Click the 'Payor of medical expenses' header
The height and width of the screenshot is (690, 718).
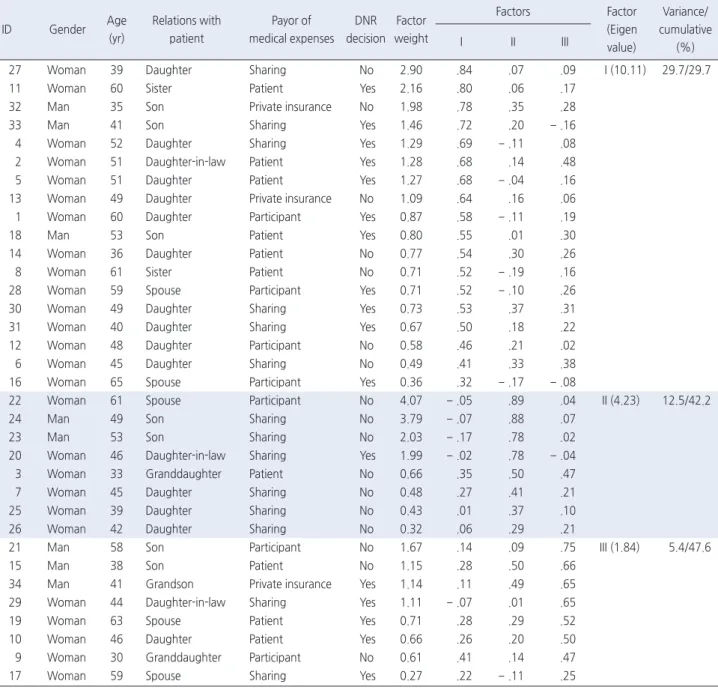pyautogui.click(x=291, y=29)
